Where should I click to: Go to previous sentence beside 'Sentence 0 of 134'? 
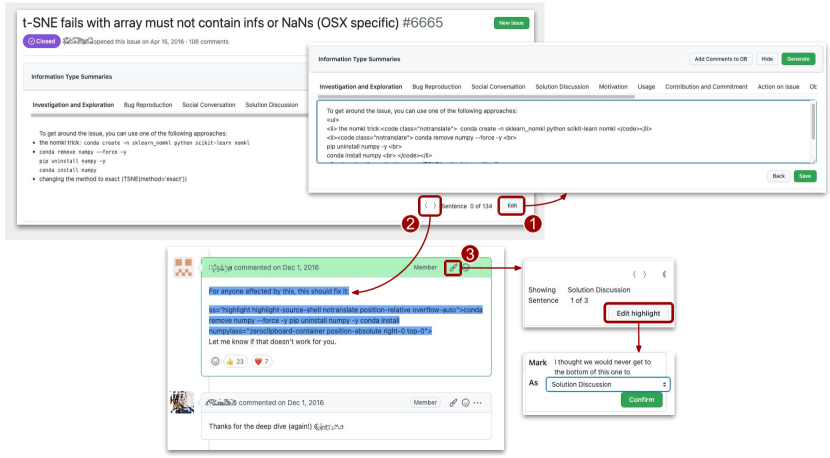point(426,205)
